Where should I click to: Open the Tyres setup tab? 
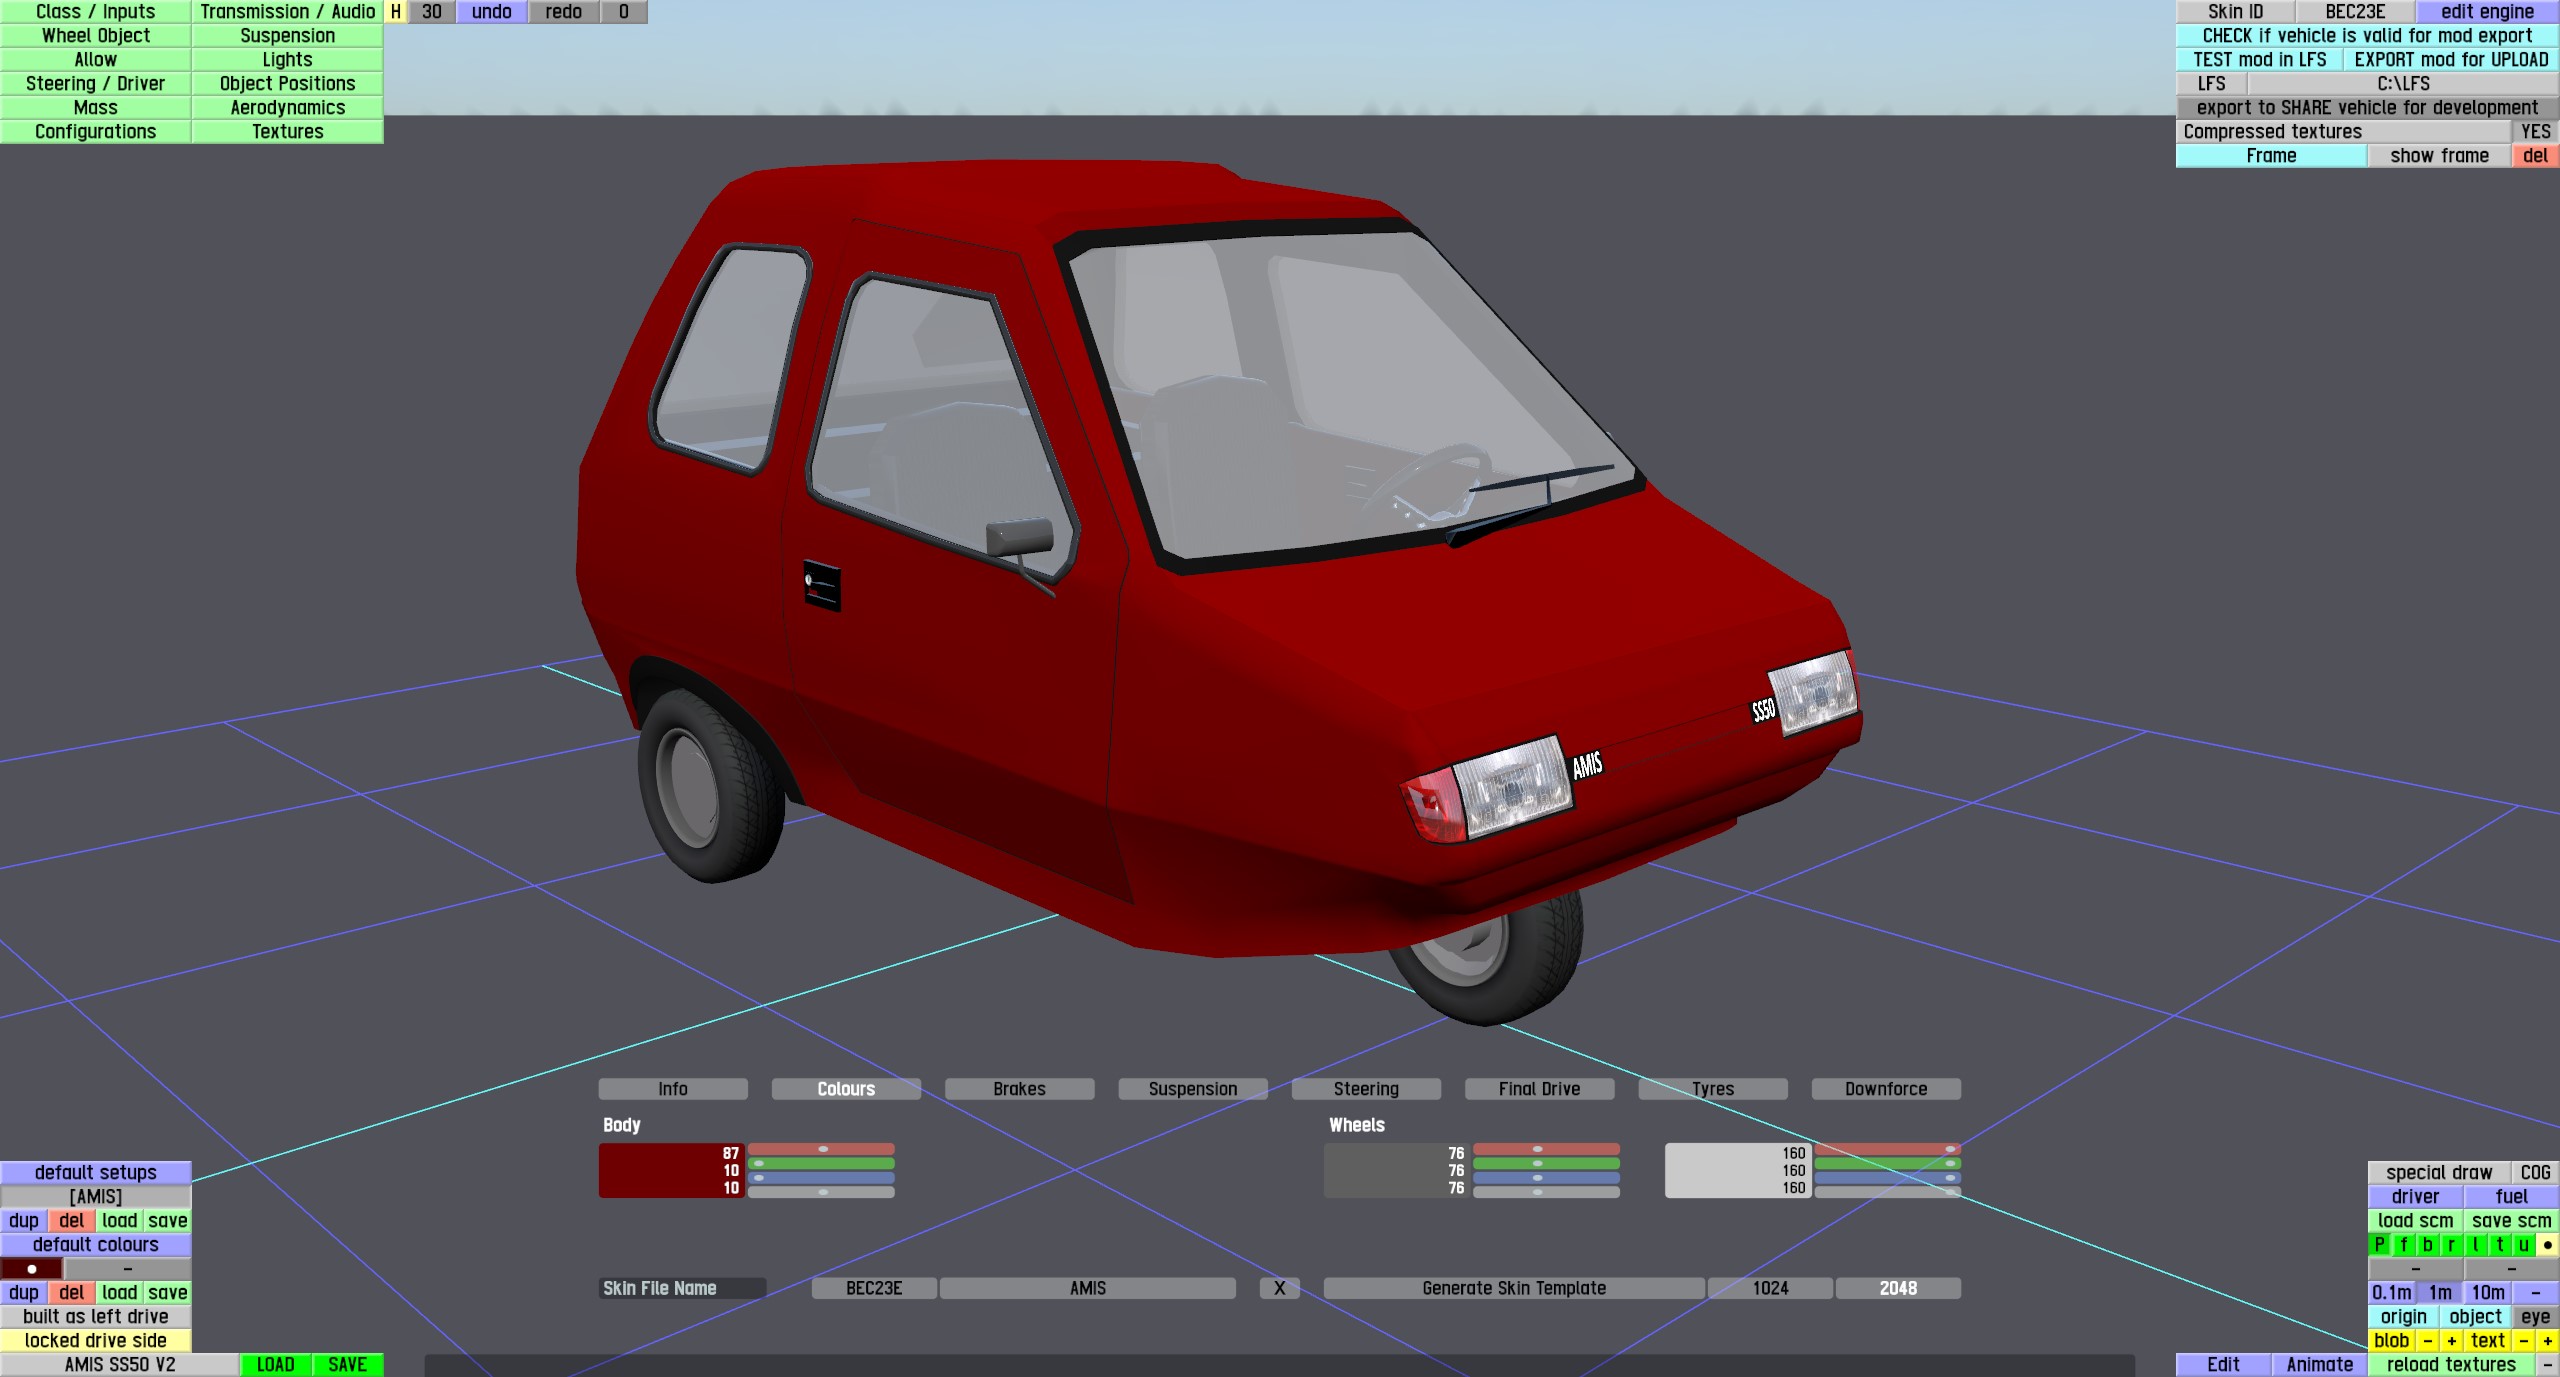point(1712,1089)
